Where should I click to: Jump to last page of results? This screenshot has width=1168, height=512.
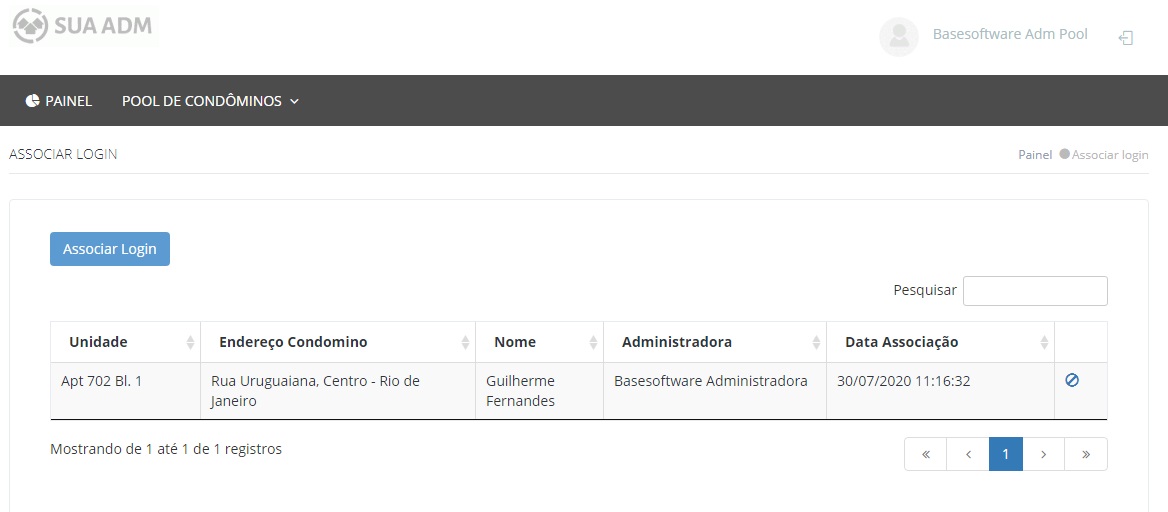pyautogui.click(x=1085, y=454)
